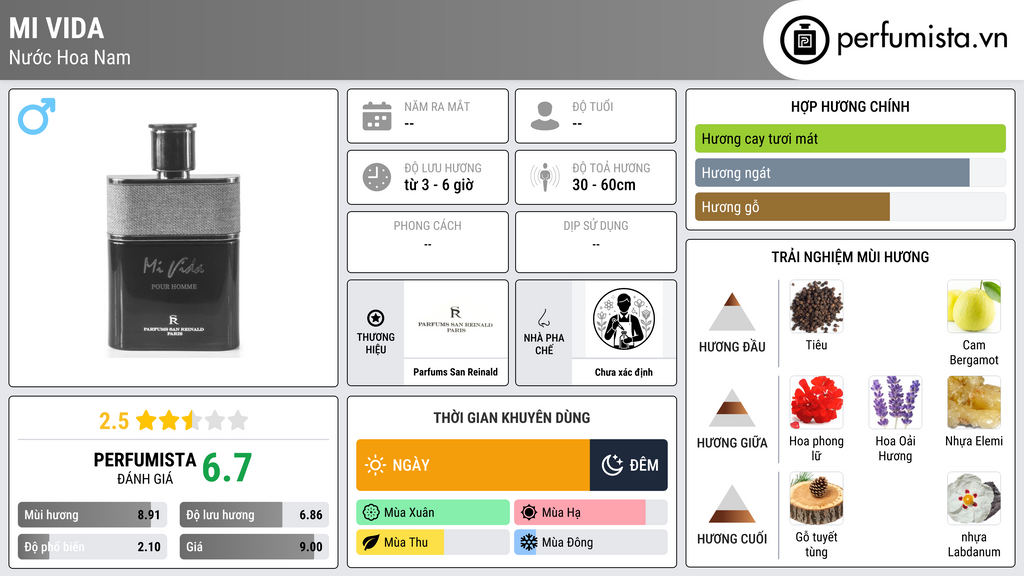Viewport: 1024px width, 576px height.
Task: Open the Mi Vida bottle product image
Action: click(x=174, y=240)
